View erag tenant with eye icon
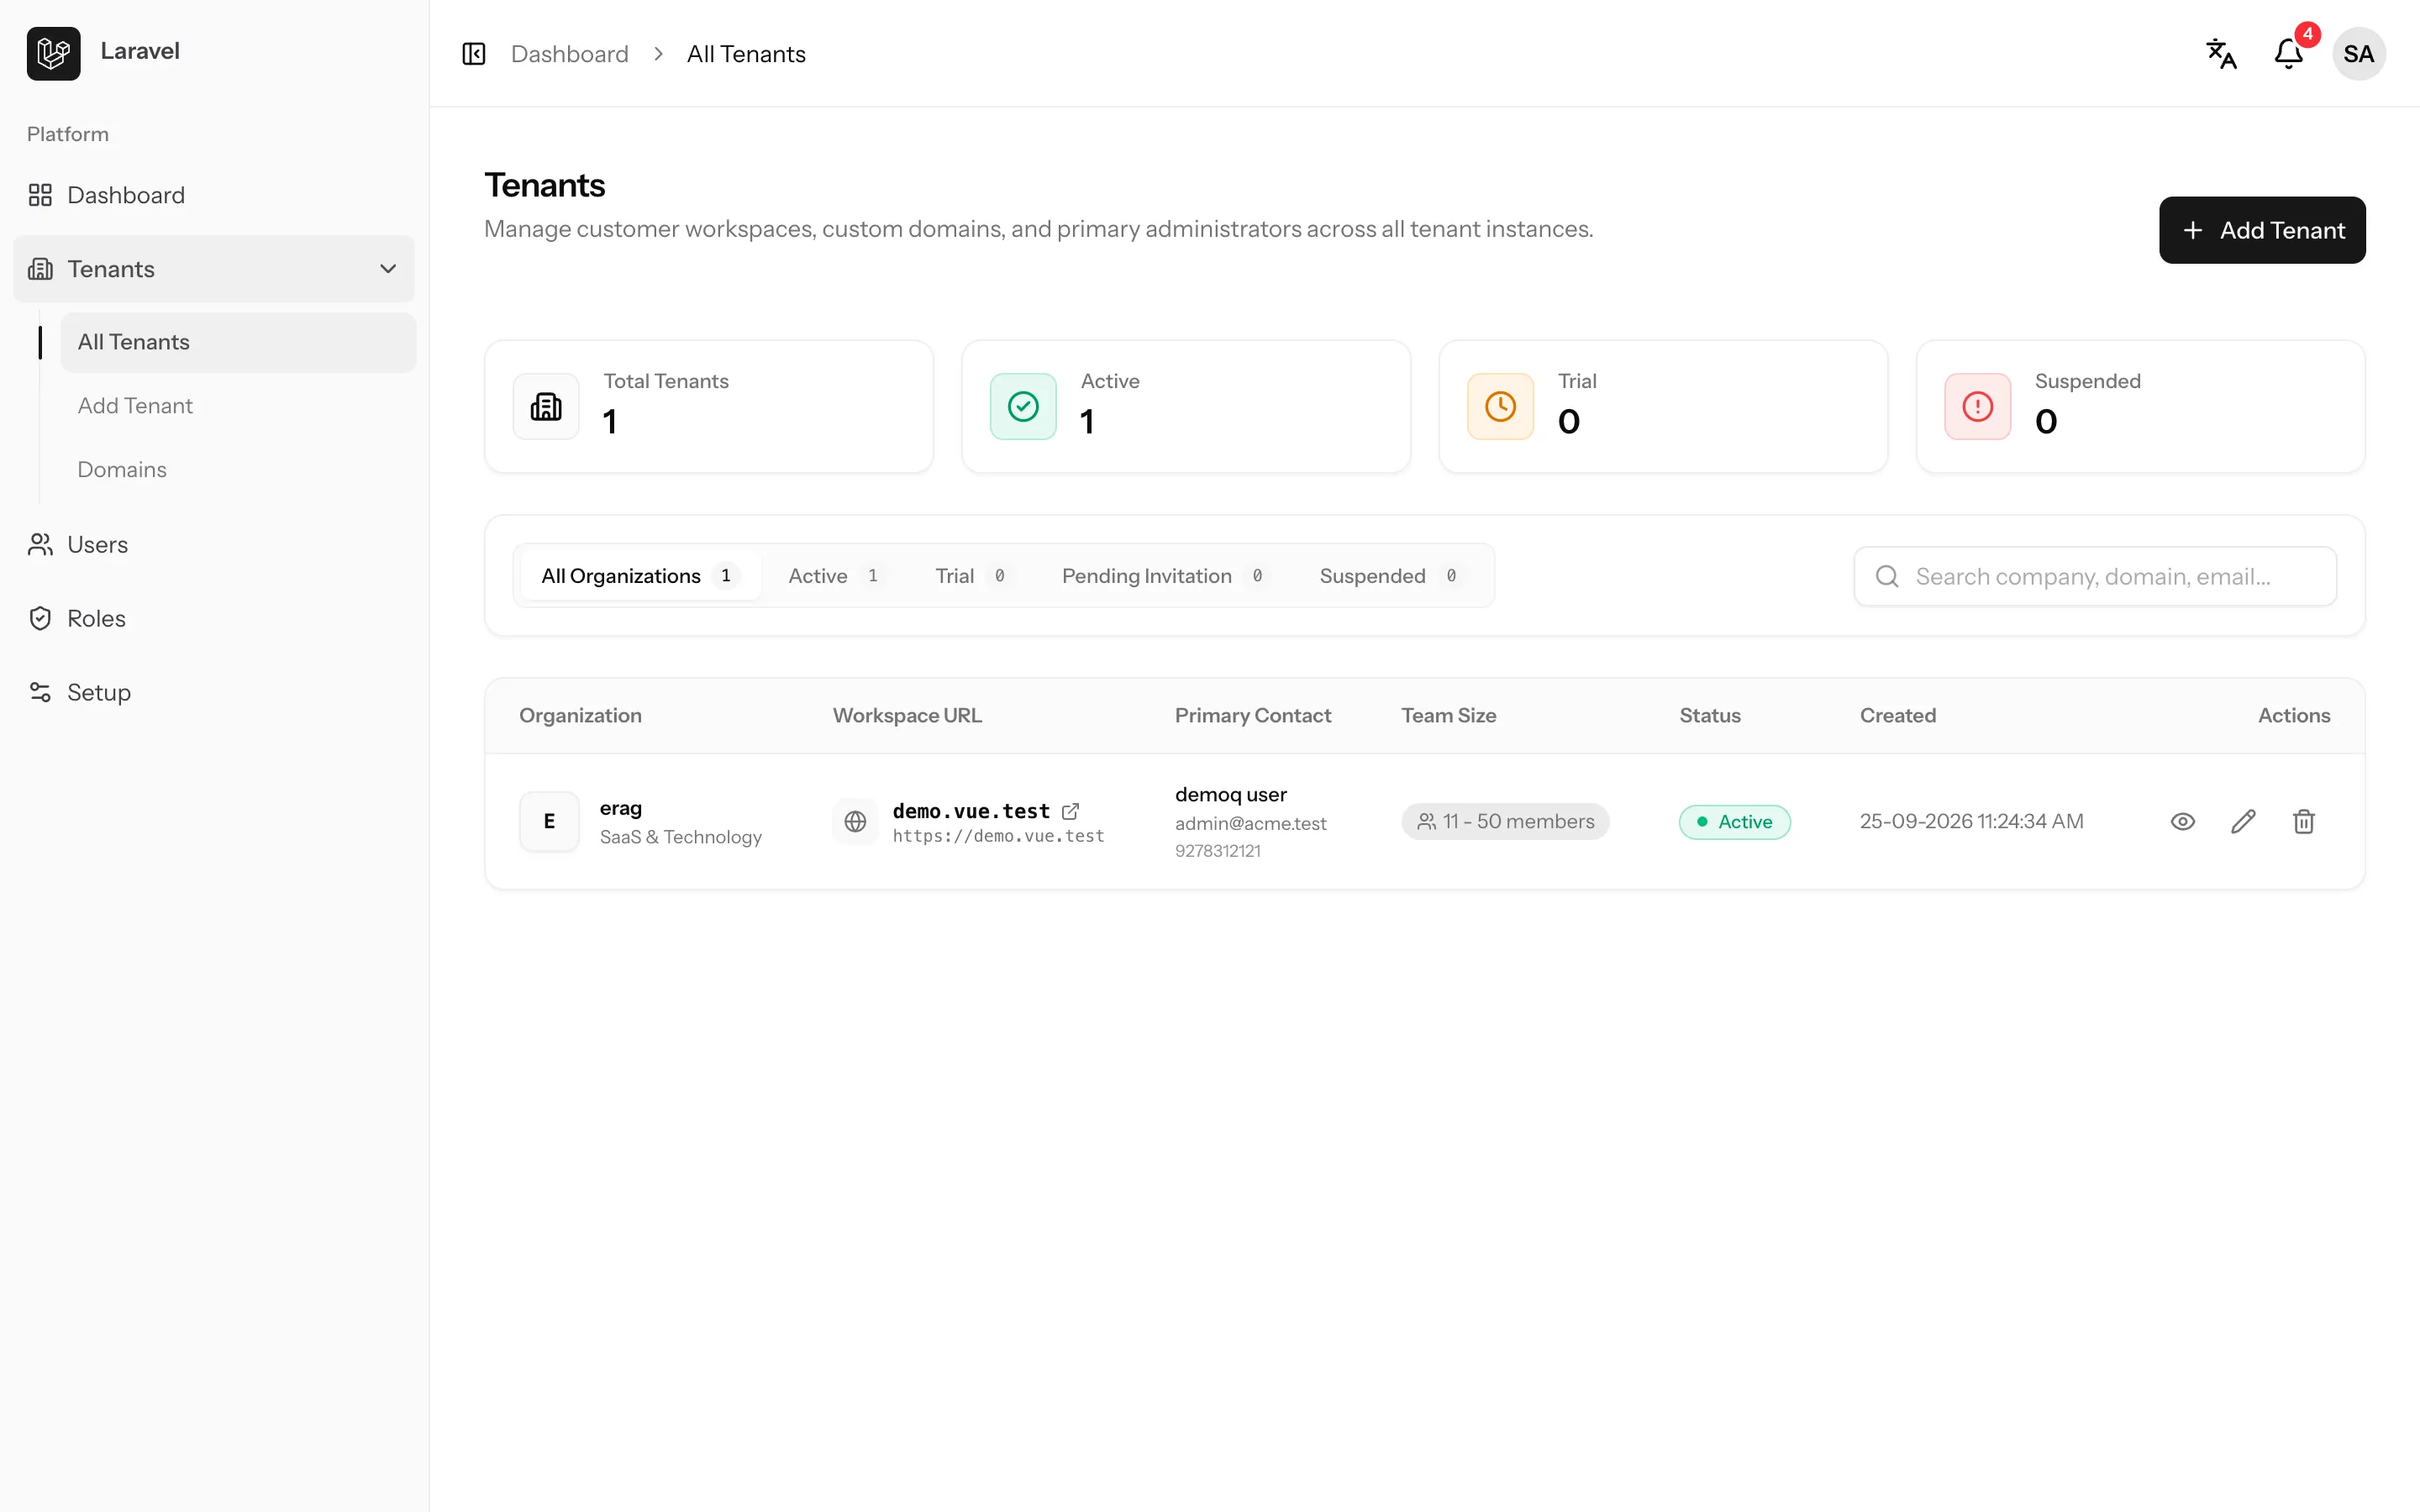 click(2183, 822)
